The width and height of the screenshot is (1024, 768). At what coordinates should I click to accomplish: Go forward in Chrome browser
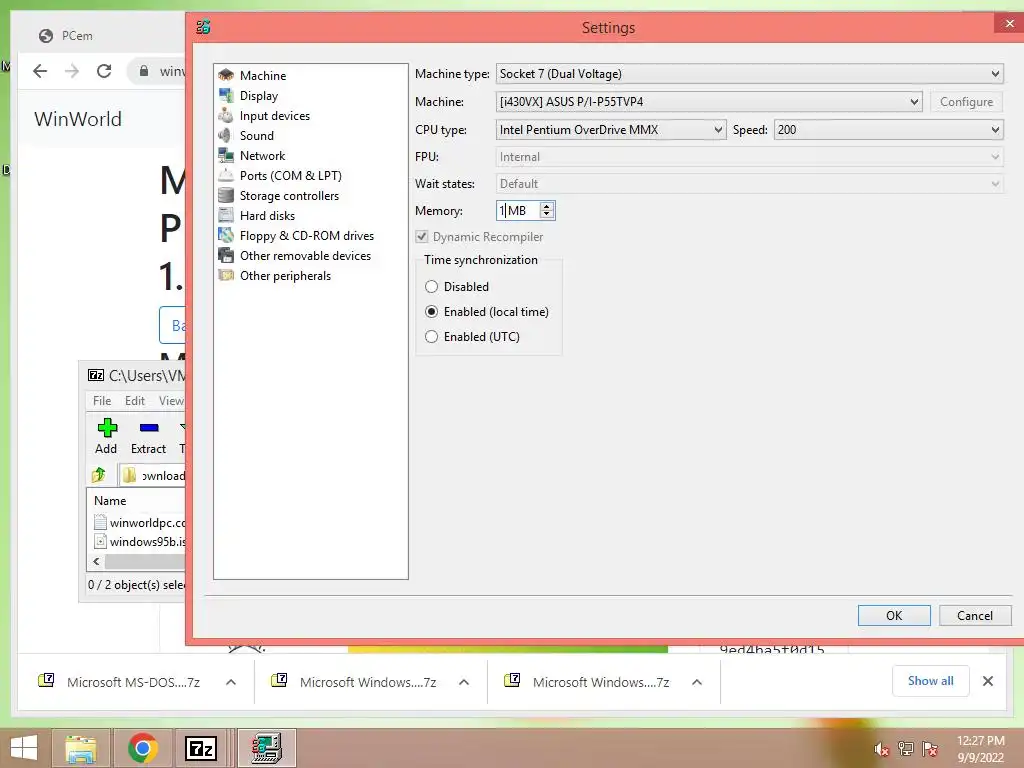[x=72, y=71]
